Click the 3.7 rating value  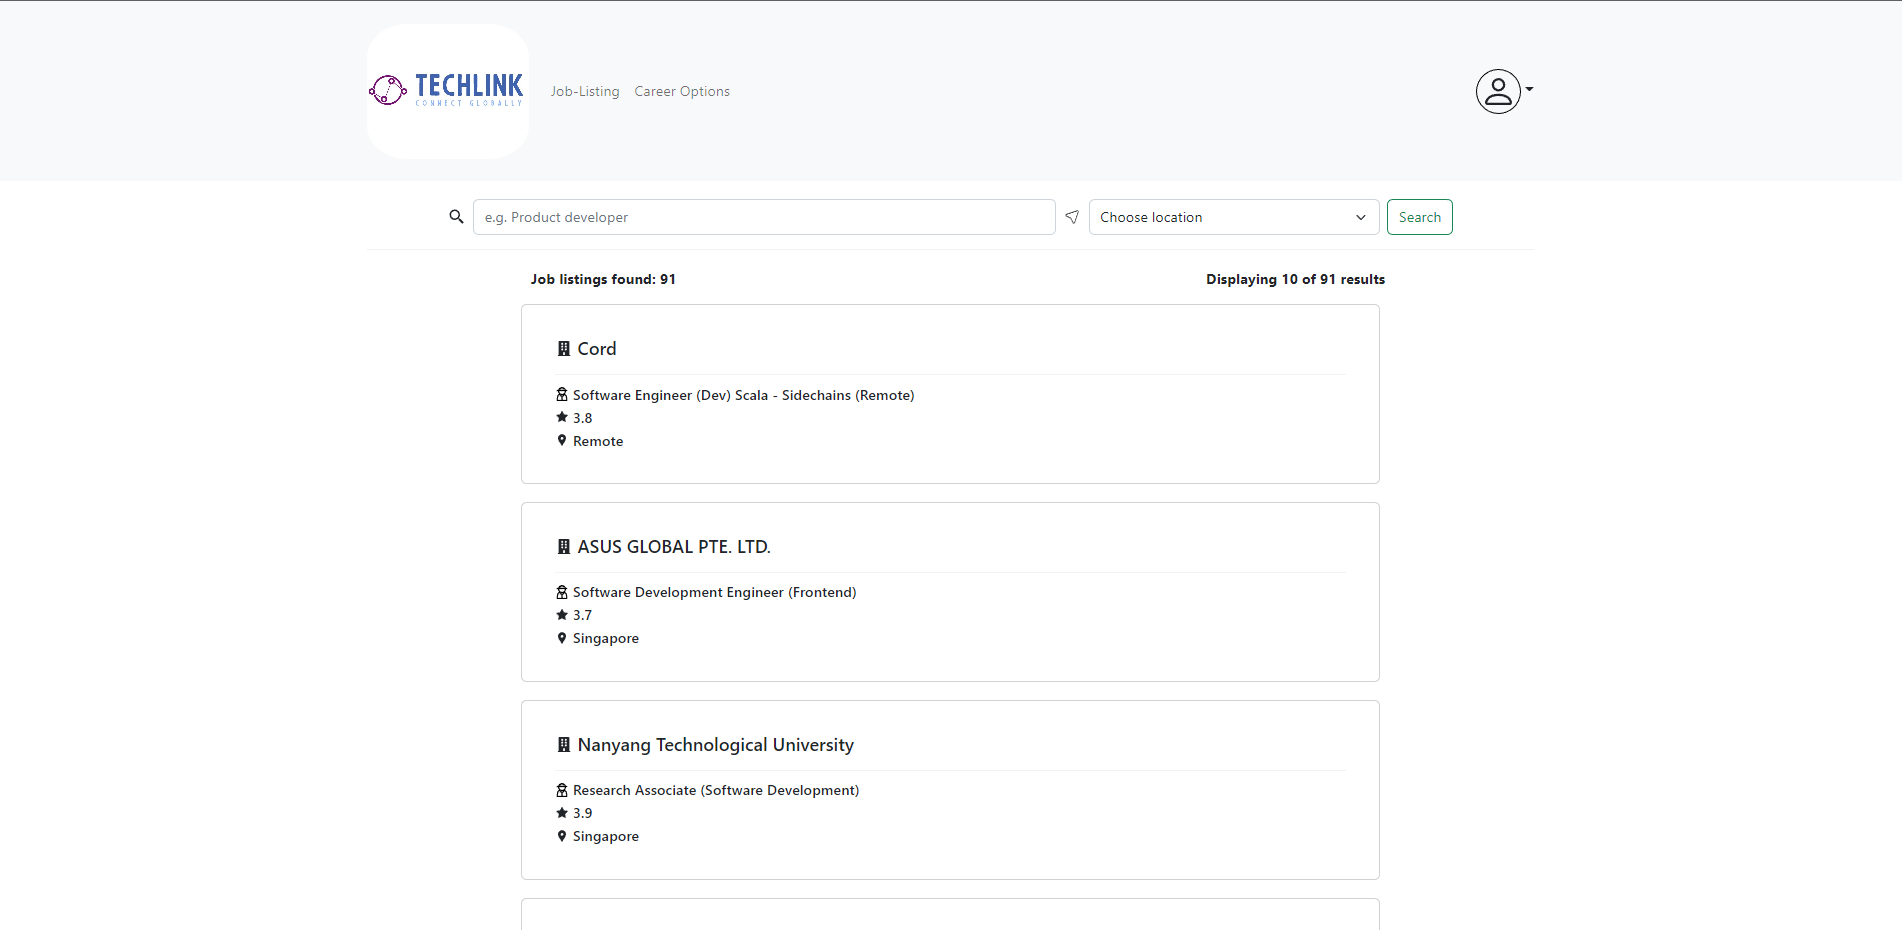[x=583, y=615]
